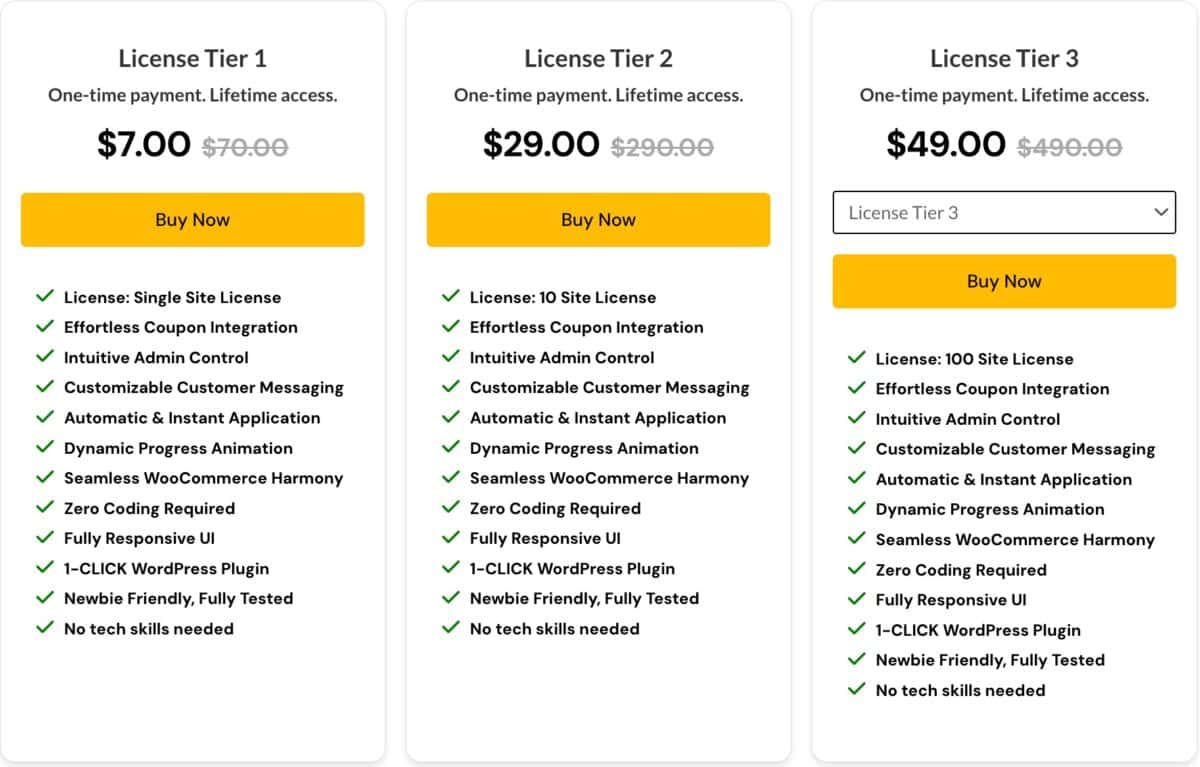
Task: Click Tier 2 Dynamic Progress Animation checkmark
Action: click(451, 448)
